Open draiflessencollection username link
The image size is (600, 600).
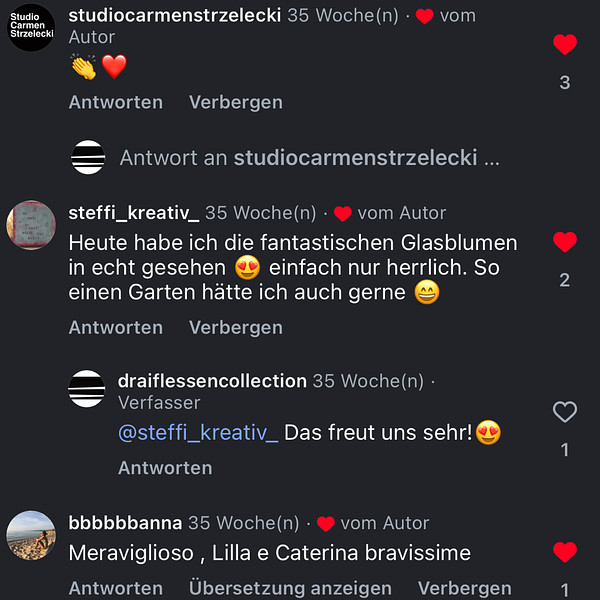click(212, 381)
